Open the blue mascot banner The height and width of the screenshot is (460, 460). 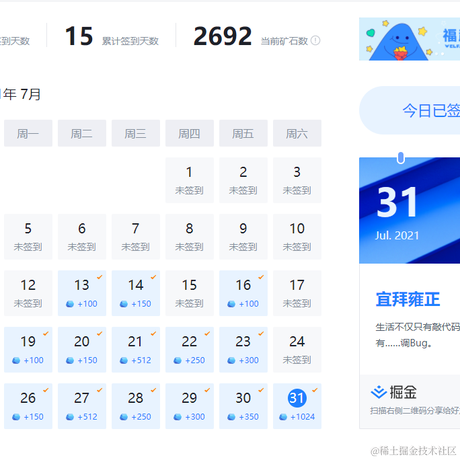[409, 39]
